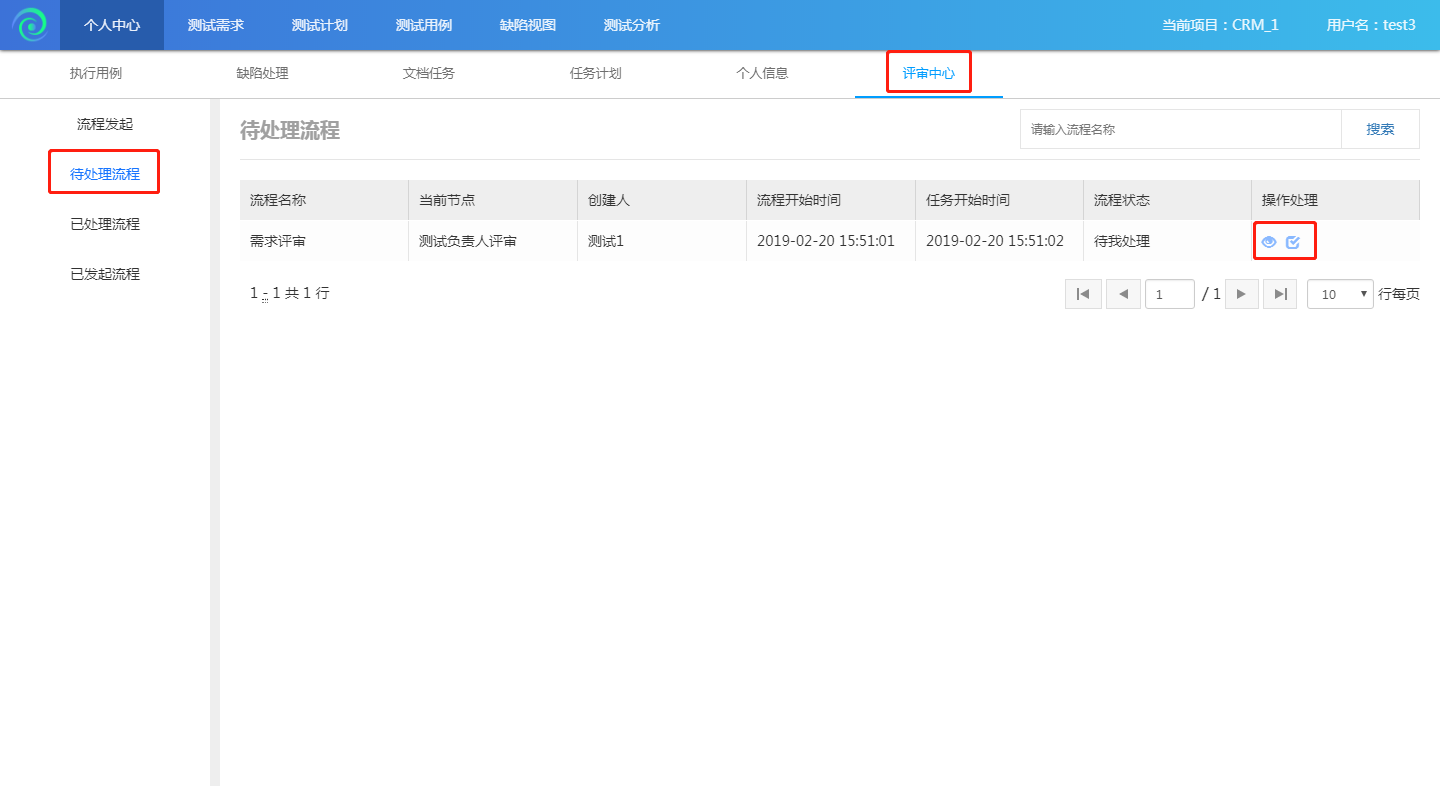
Task: Jump to last page of results
Action: coord(1280,294)
